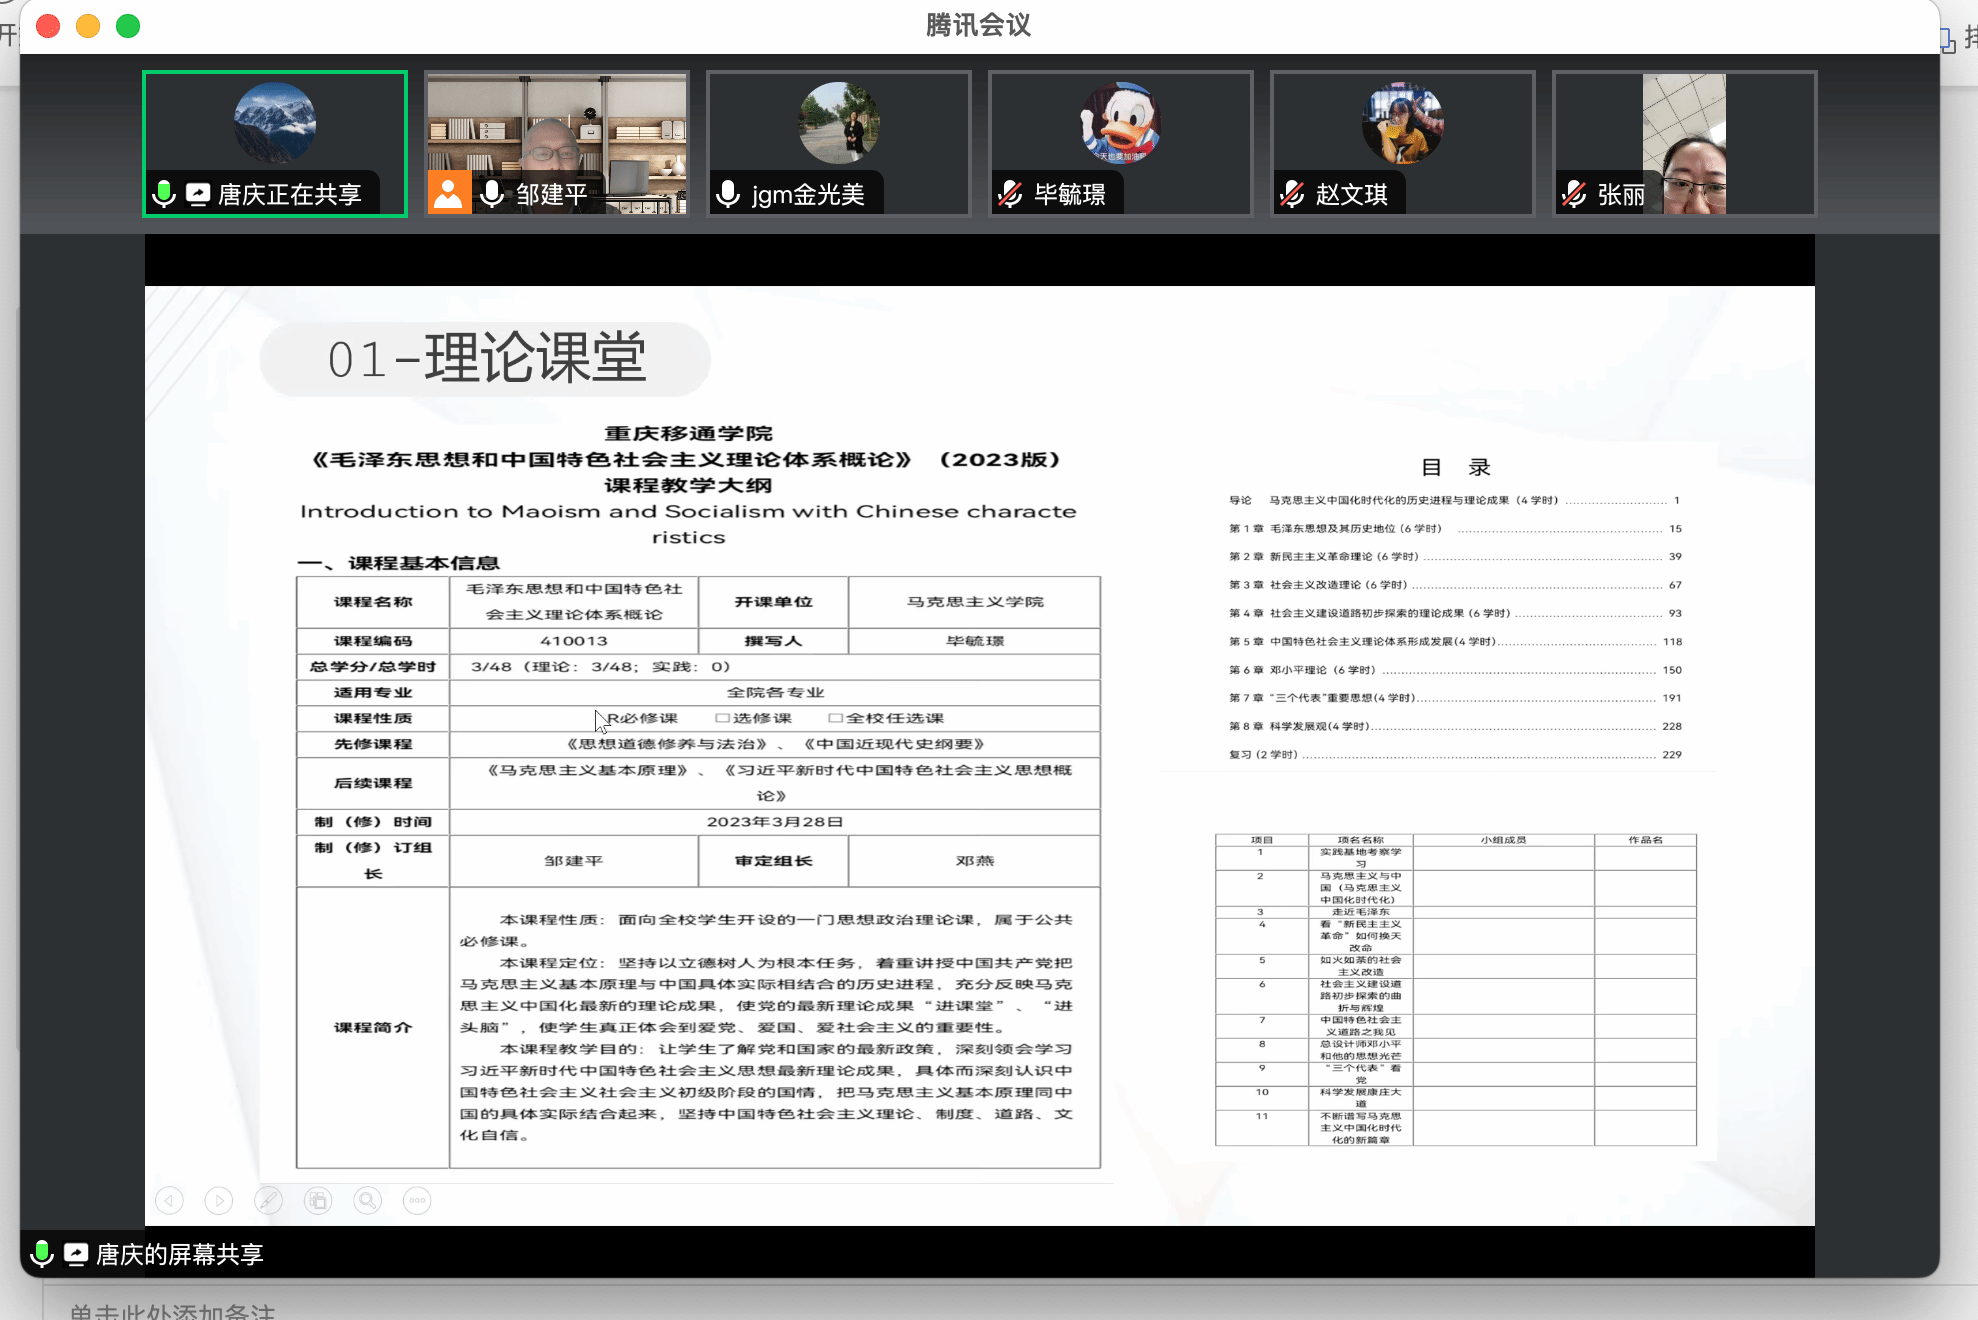Click 张丽's muted microphone icon
The image size is (1978, 1320).
1575,194
